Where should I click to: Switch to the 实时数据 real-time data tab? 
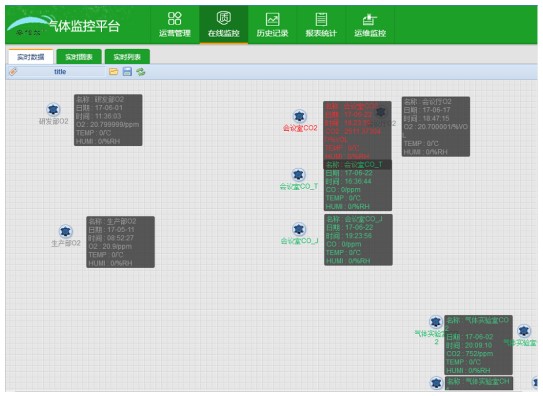pos(30,57)
